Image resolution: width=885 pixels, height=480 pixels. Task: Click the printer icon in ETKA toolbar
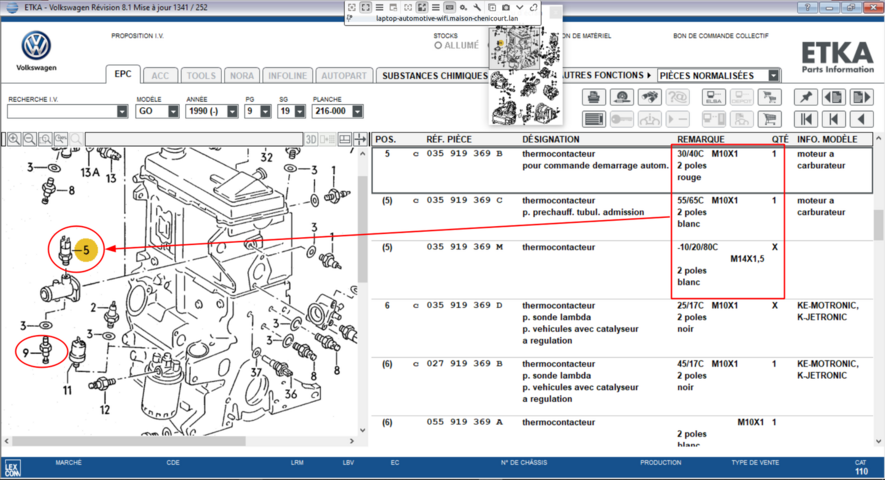coord(594,97)
